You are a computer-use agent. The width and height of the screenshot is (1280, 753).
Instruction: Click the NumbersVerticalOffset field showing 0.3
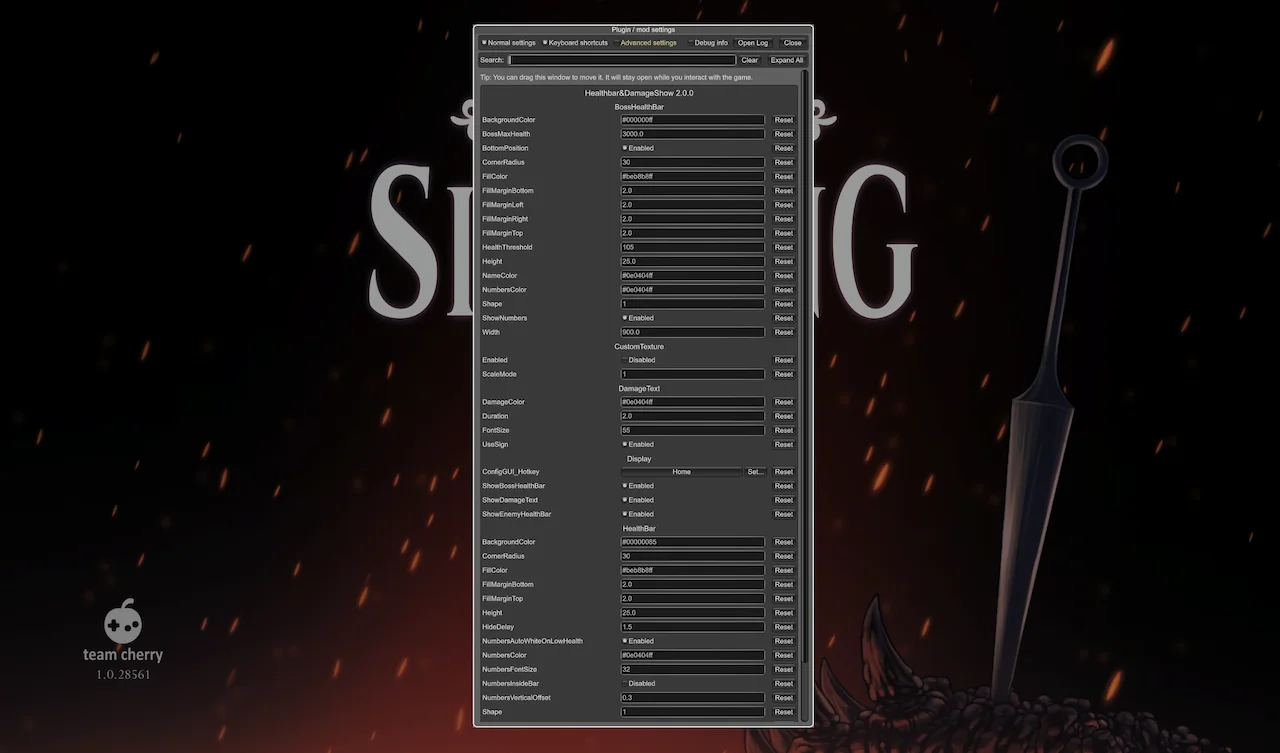(693, 698)
